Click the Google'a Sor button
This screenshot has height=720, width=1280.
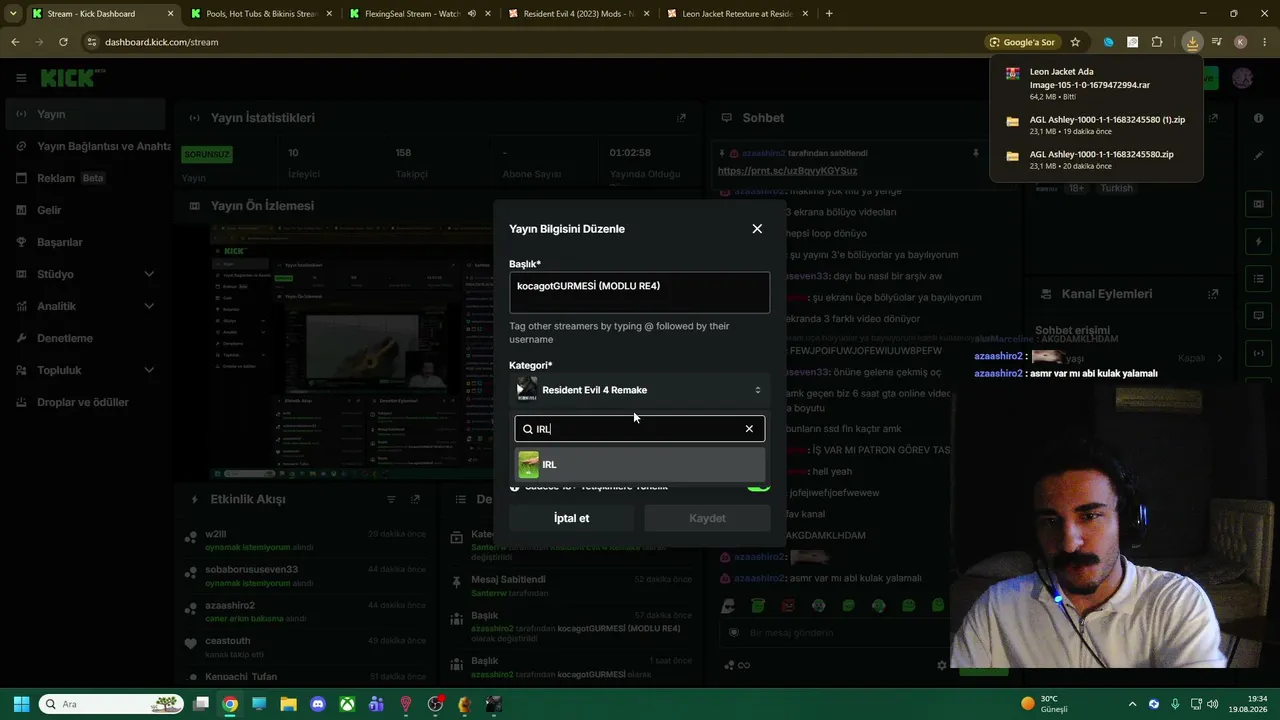[1022, 42]
